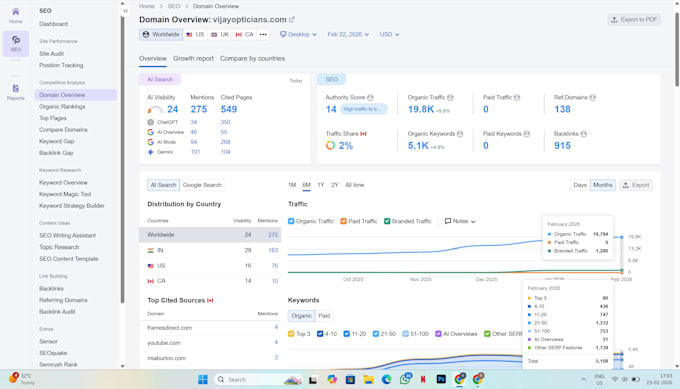Viewport: 680px width, 389px height.
Task: Open more countries ellipsis menu
Action: pyautogui.click(x=263, y=34)
